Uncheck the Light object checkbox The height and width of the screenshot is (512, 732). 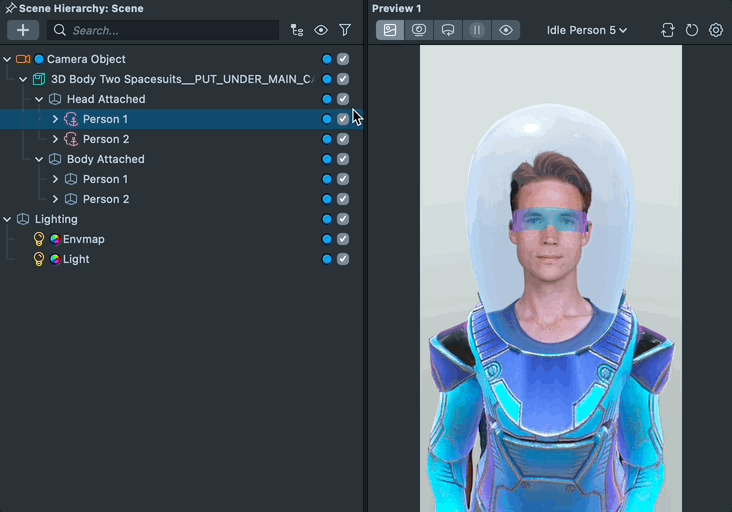[343, 259]
